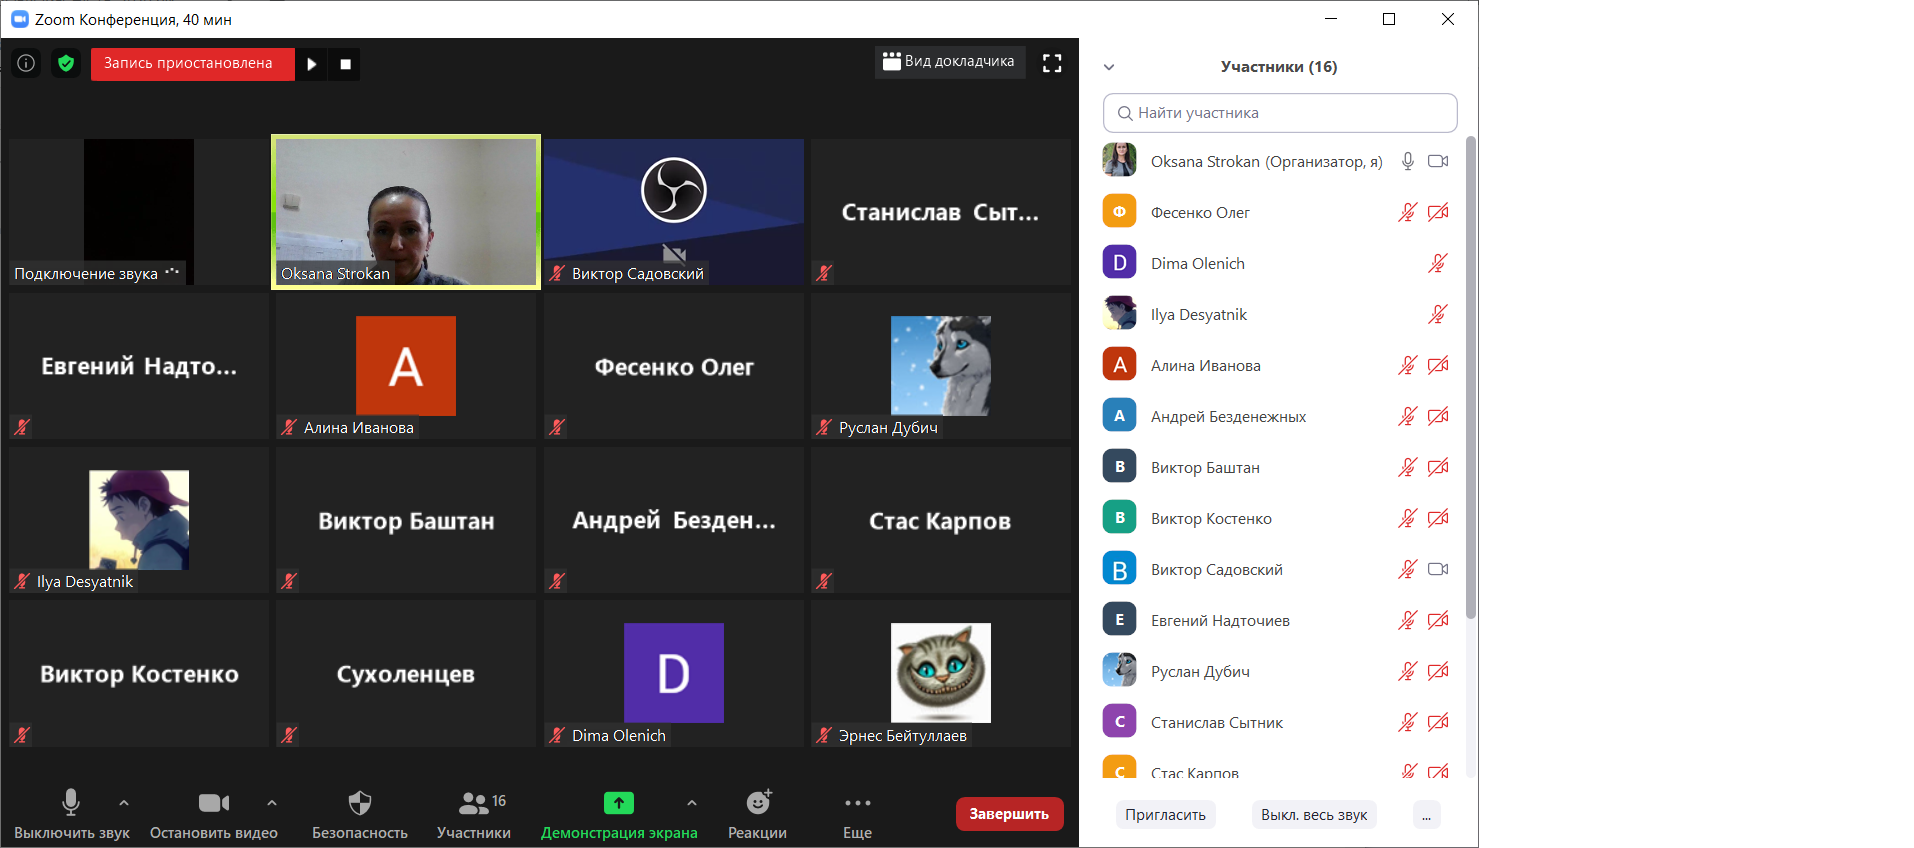1914x848 pixels.
Task: Stop the recording
Action: 345,64
